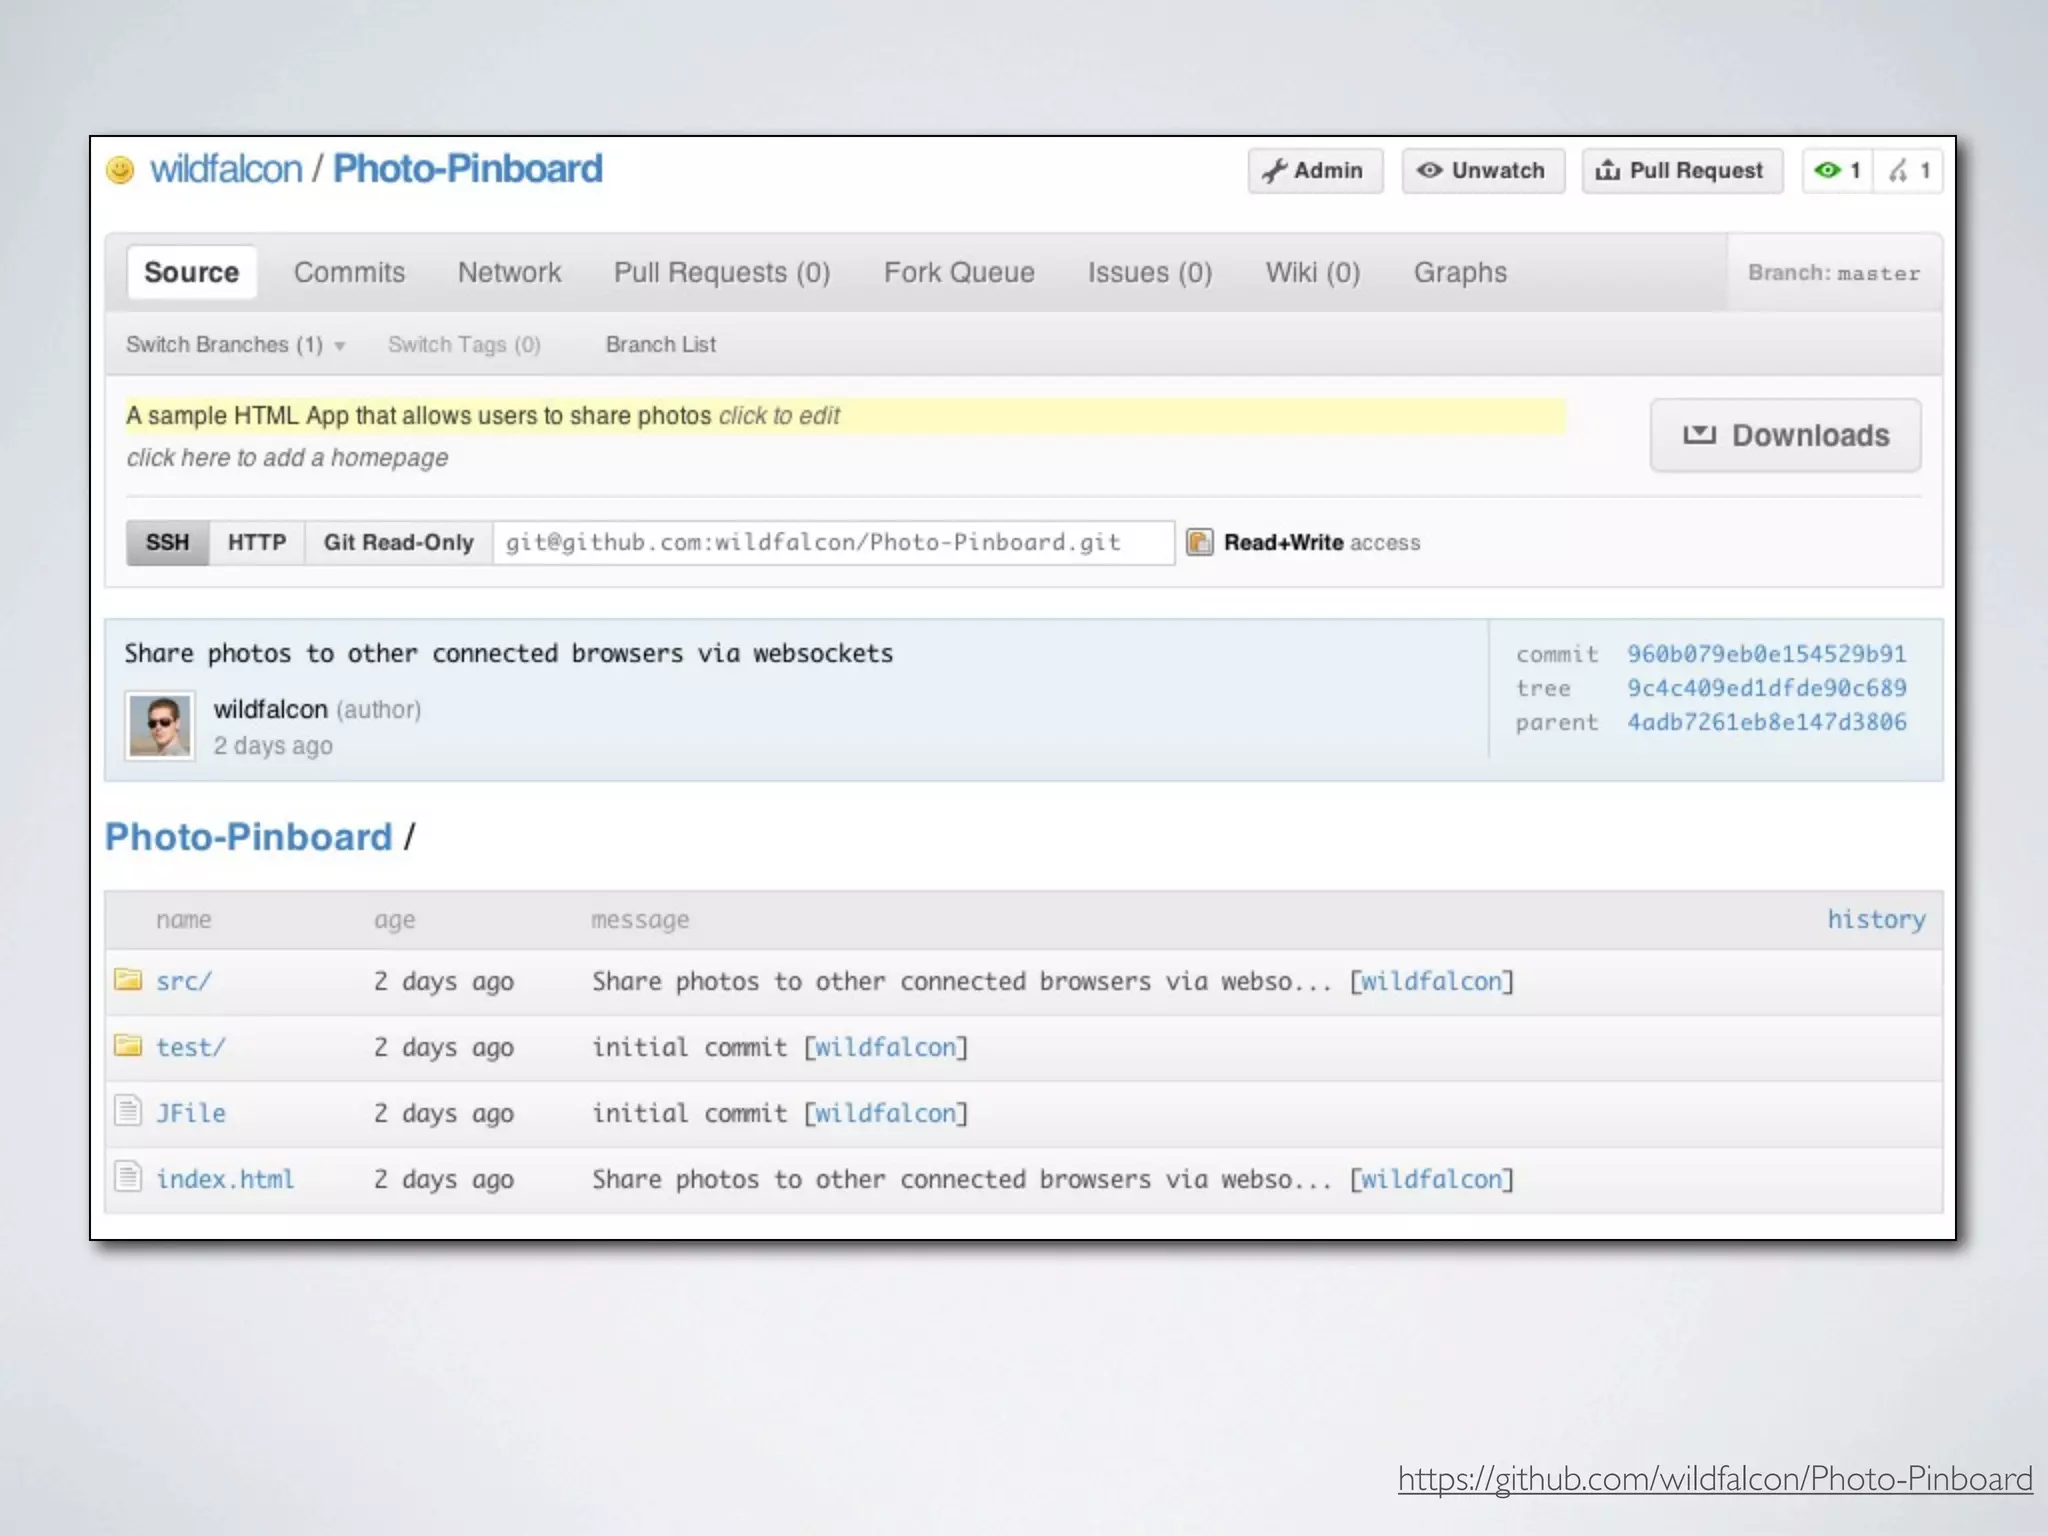Edit the repository description text

coord(845,415)
